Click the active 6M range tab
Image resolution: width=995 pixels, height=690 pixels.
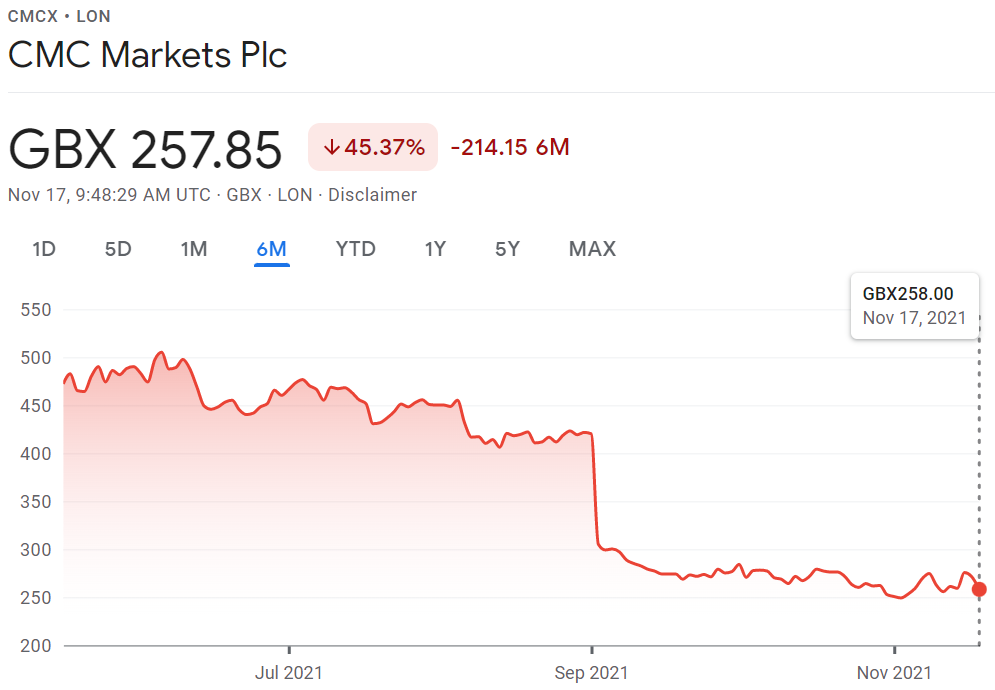(271, 249)
